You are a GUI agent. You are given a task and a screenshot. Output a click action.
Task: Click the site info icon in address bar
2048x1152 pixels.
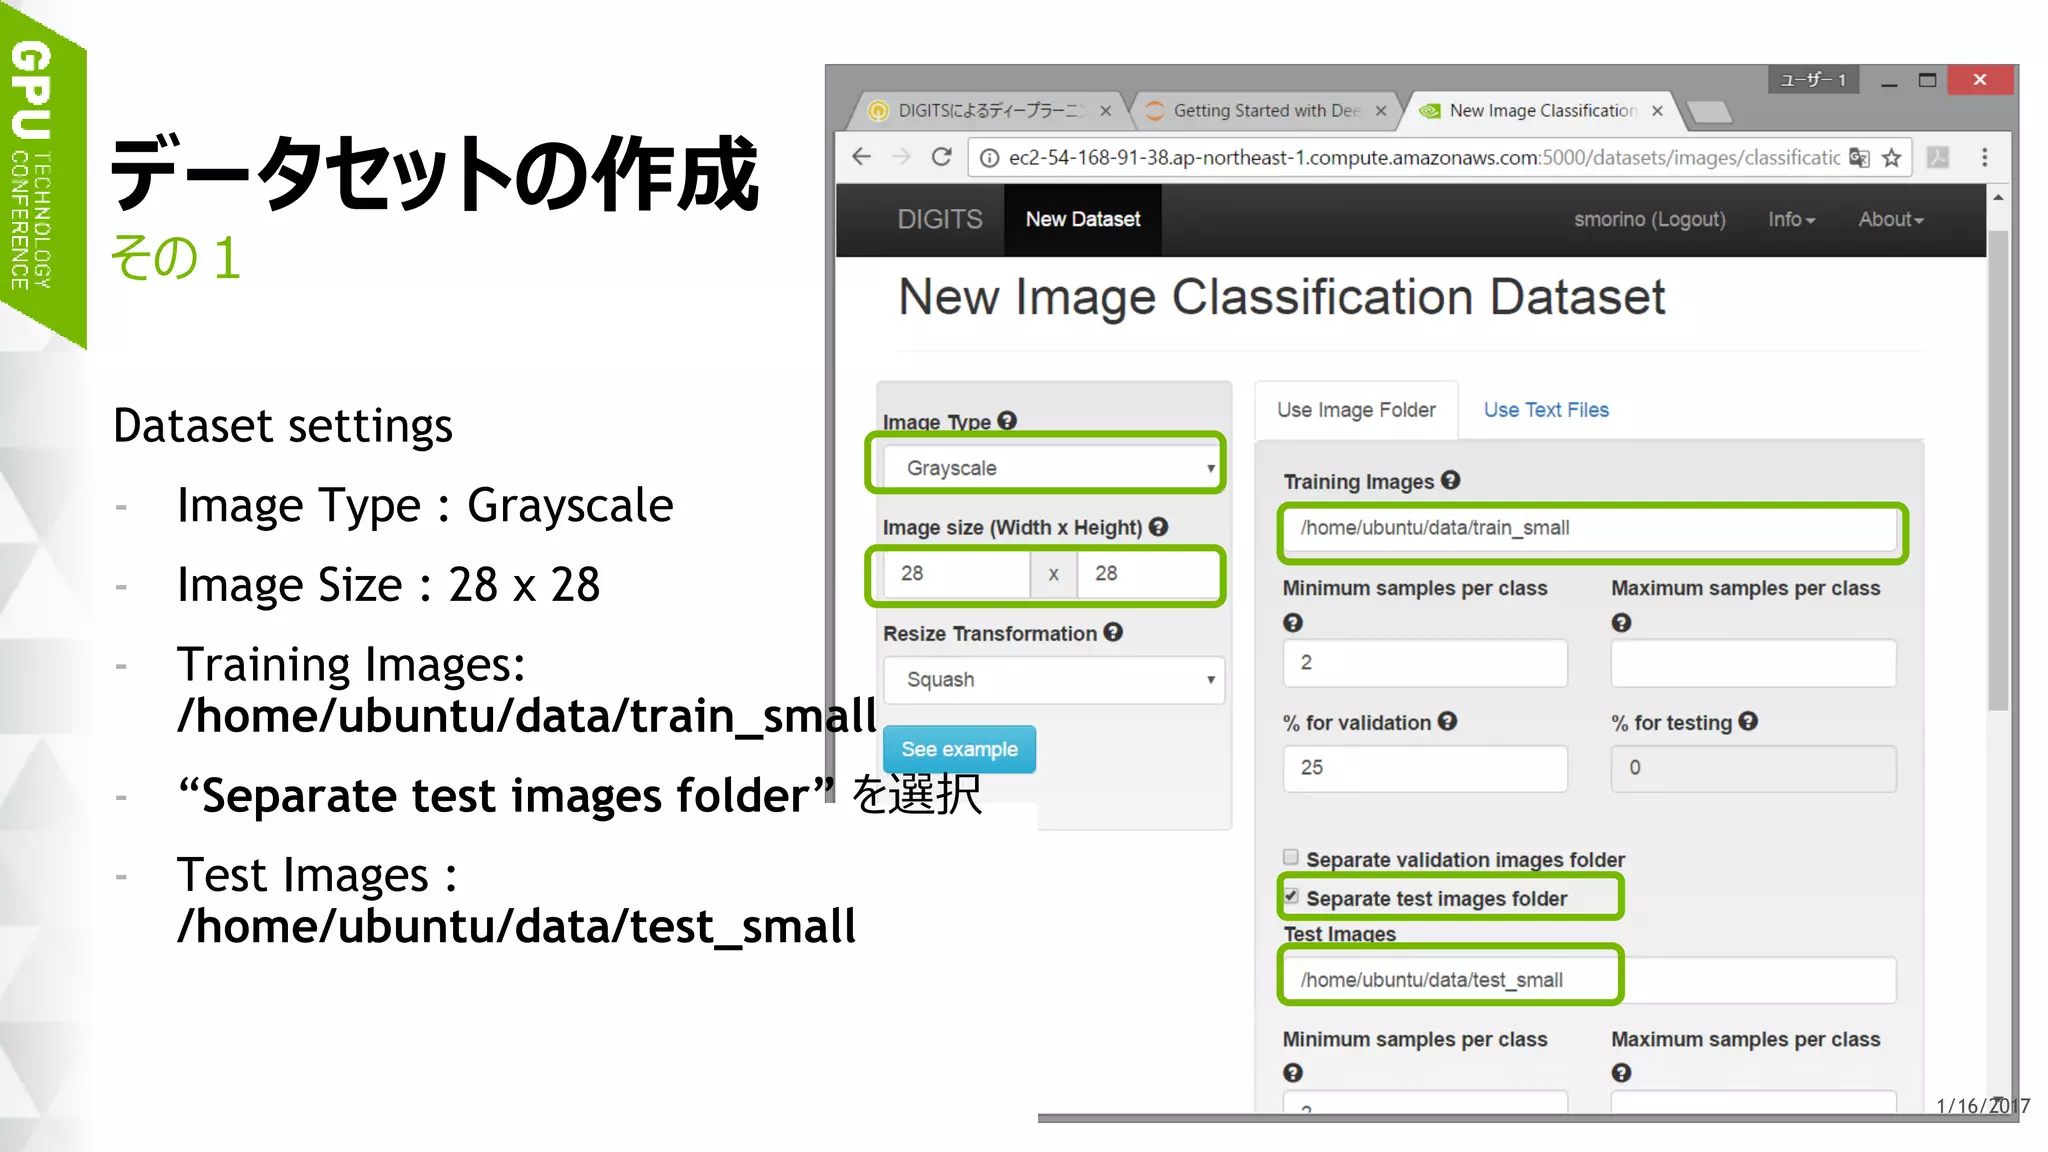click(988, 158)
